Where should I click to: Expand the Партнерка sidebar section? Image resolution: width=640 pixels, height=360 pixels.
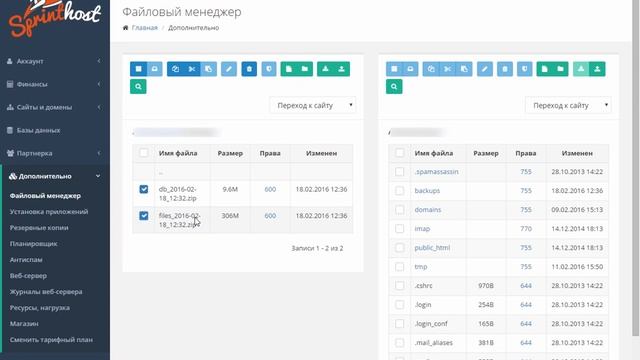(x=55, y=153)
